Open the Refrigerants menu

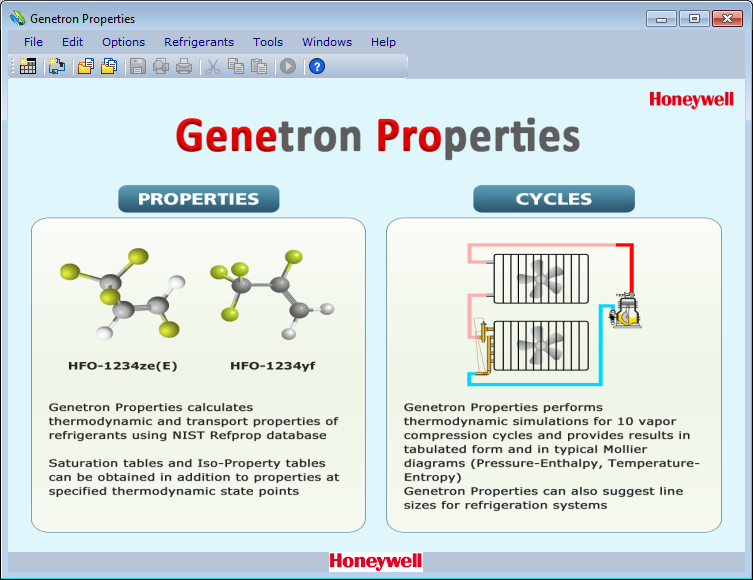tap(199, 42)
